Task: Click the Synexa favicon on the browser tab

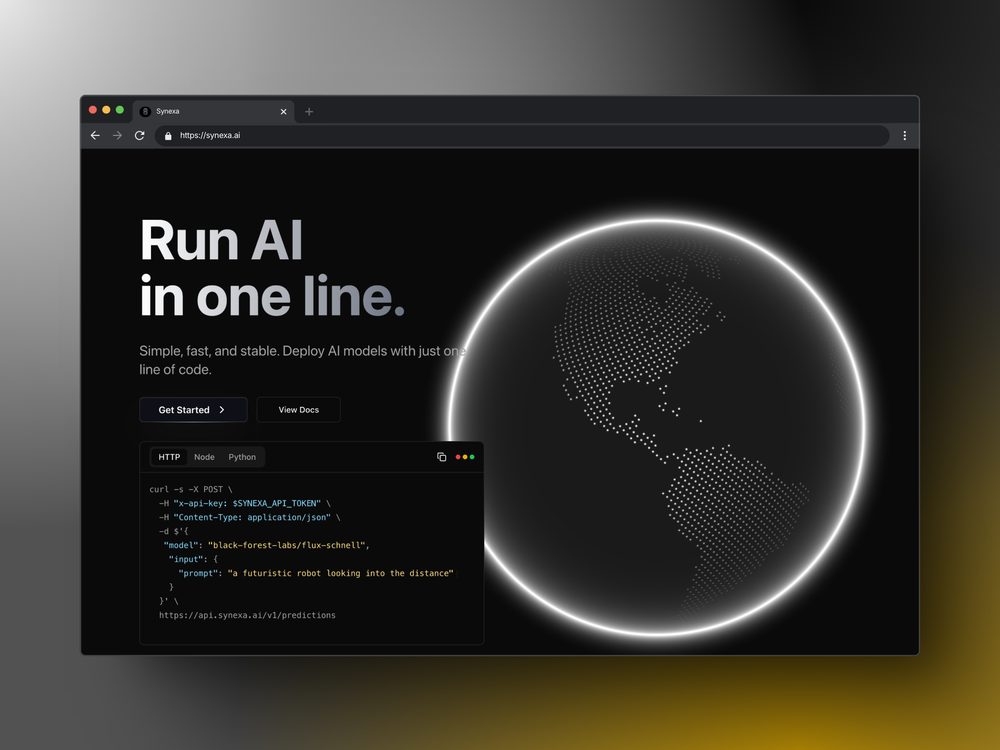Action: 145,111
